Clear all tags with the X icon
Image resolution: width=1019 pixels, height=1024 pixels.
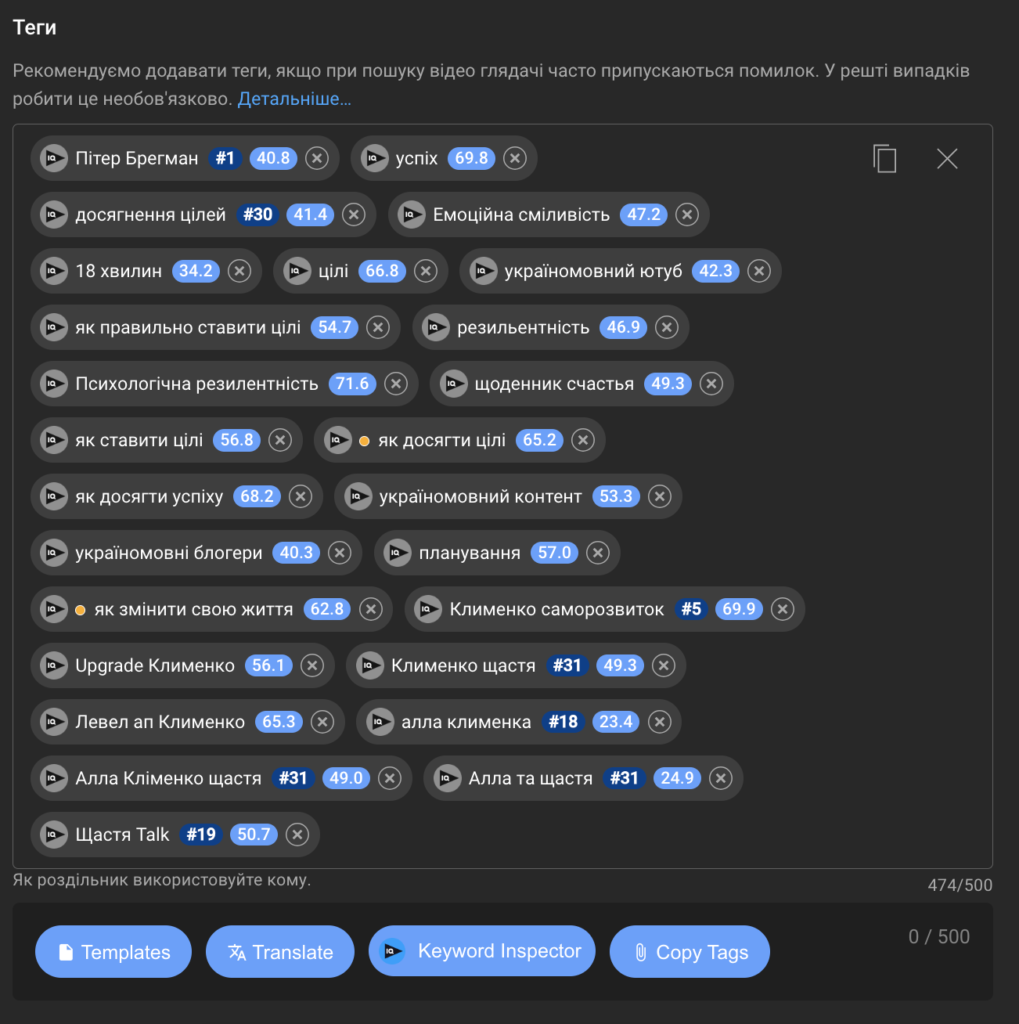point(947,159)
